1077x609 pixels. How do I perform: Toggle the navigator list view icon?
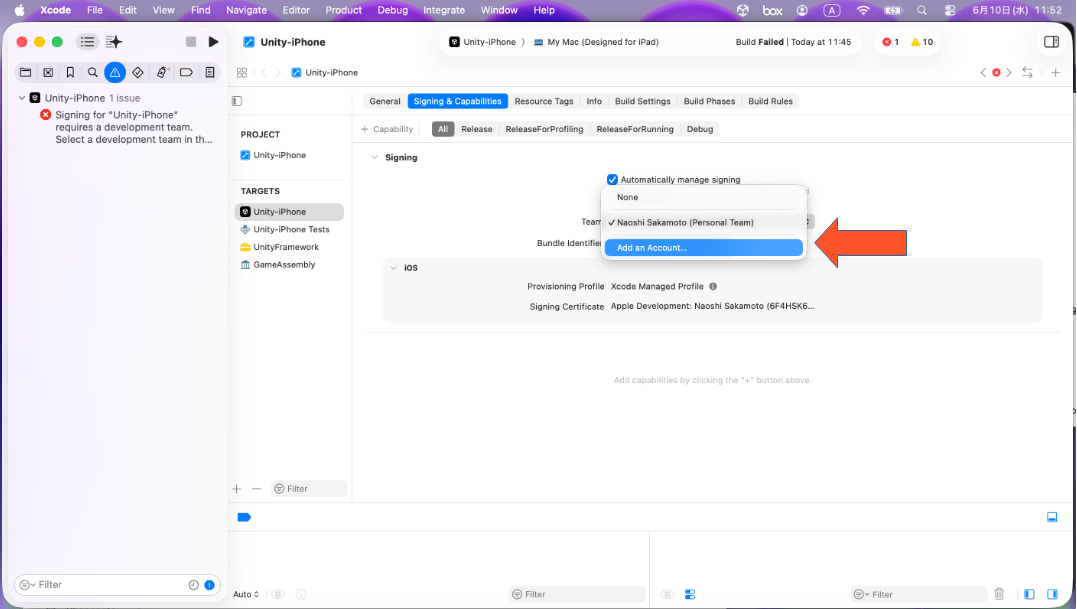pyautogui.click(x=87, y=42)
